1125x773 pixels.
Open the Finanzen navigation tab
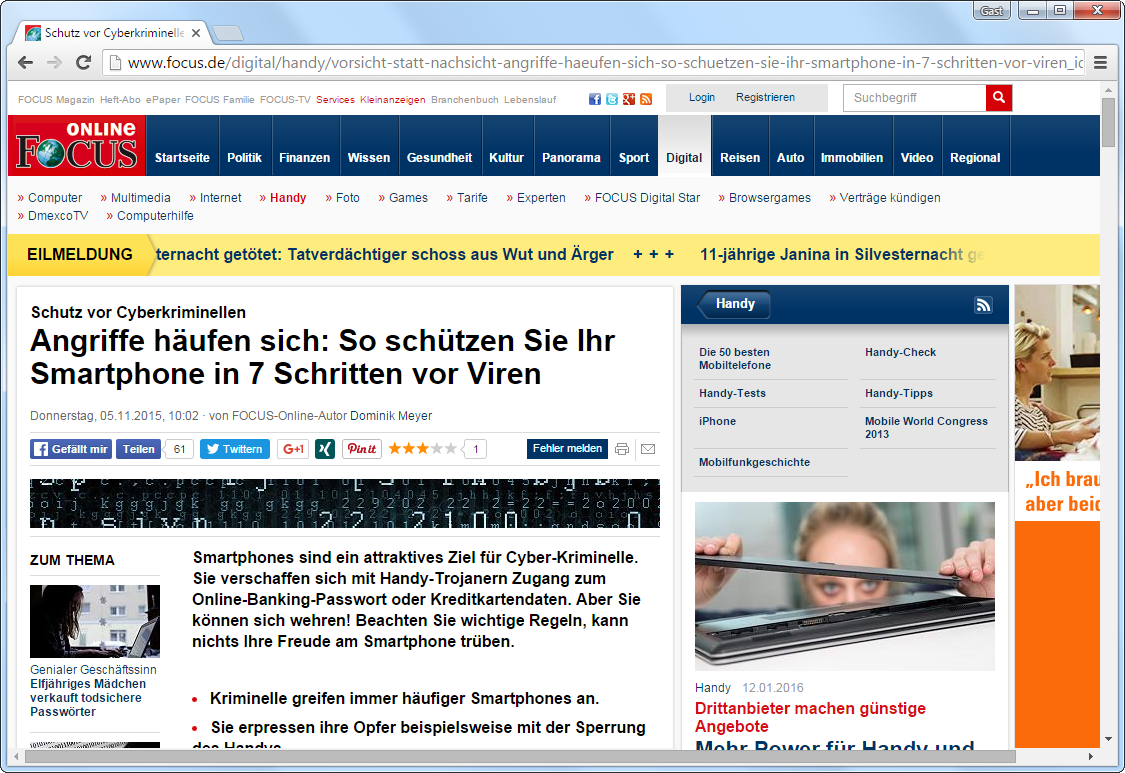pos(304,158)
